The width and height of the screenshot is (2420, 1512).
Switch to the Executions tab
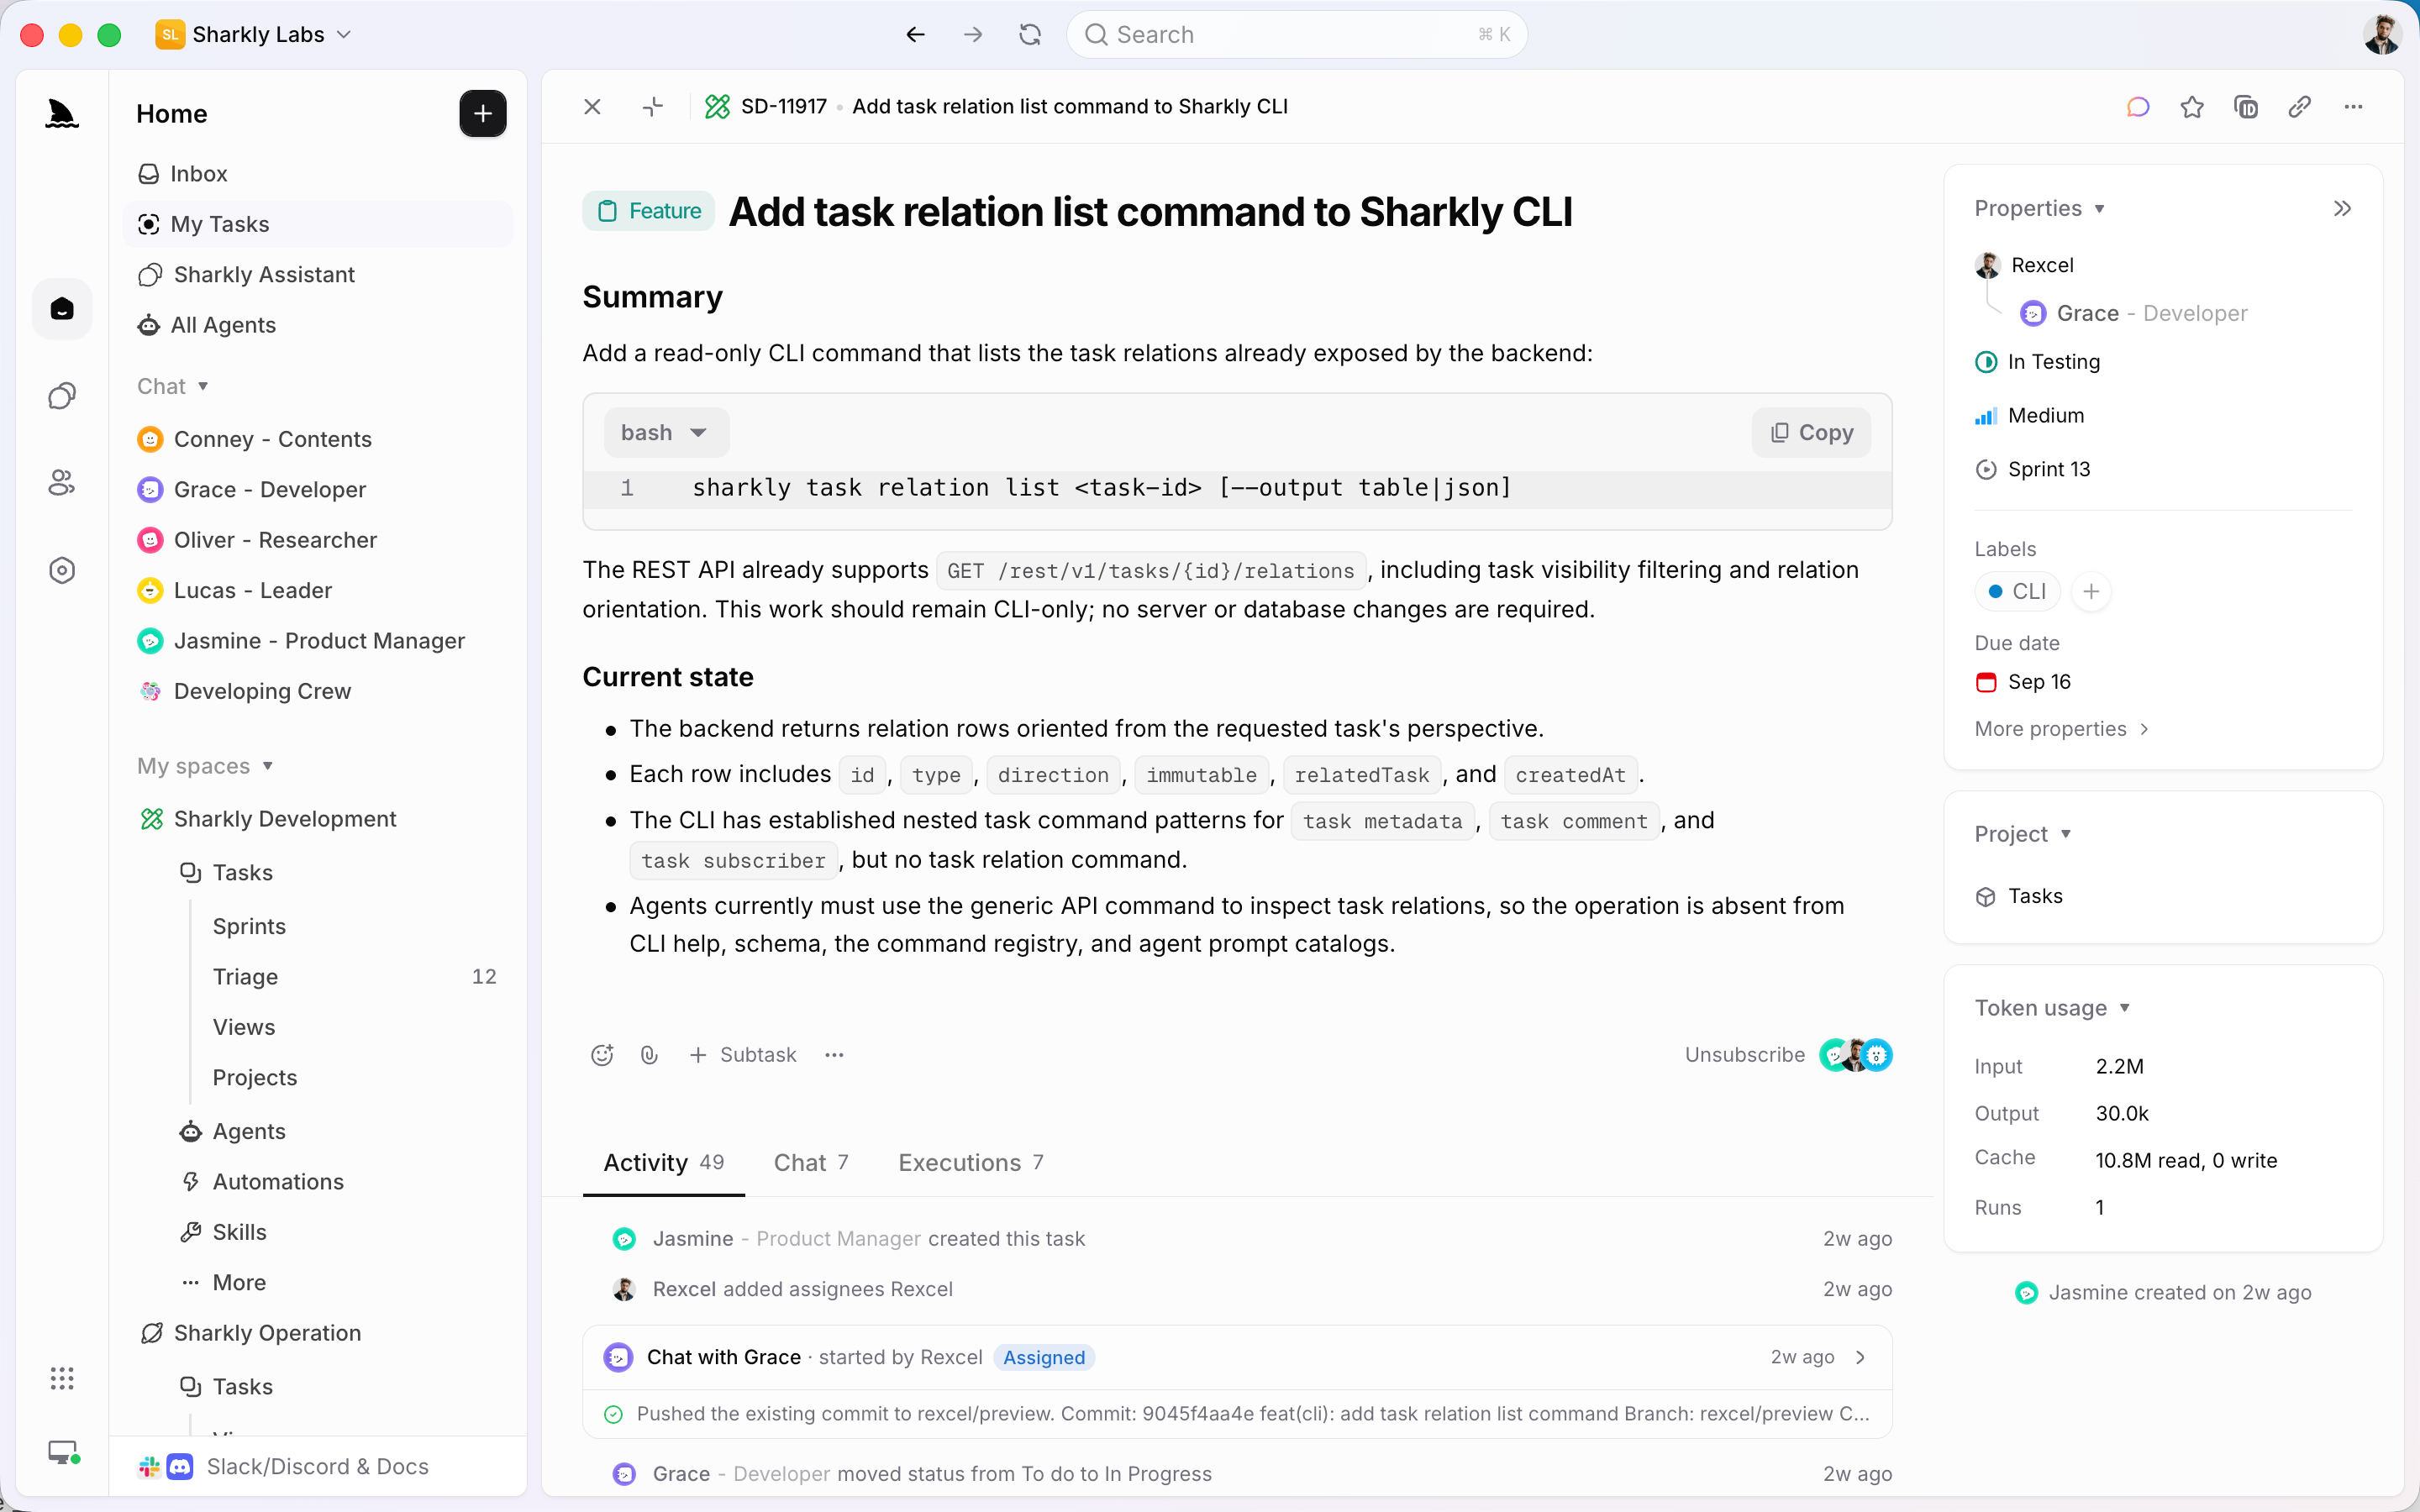(x=970, y=1162)
